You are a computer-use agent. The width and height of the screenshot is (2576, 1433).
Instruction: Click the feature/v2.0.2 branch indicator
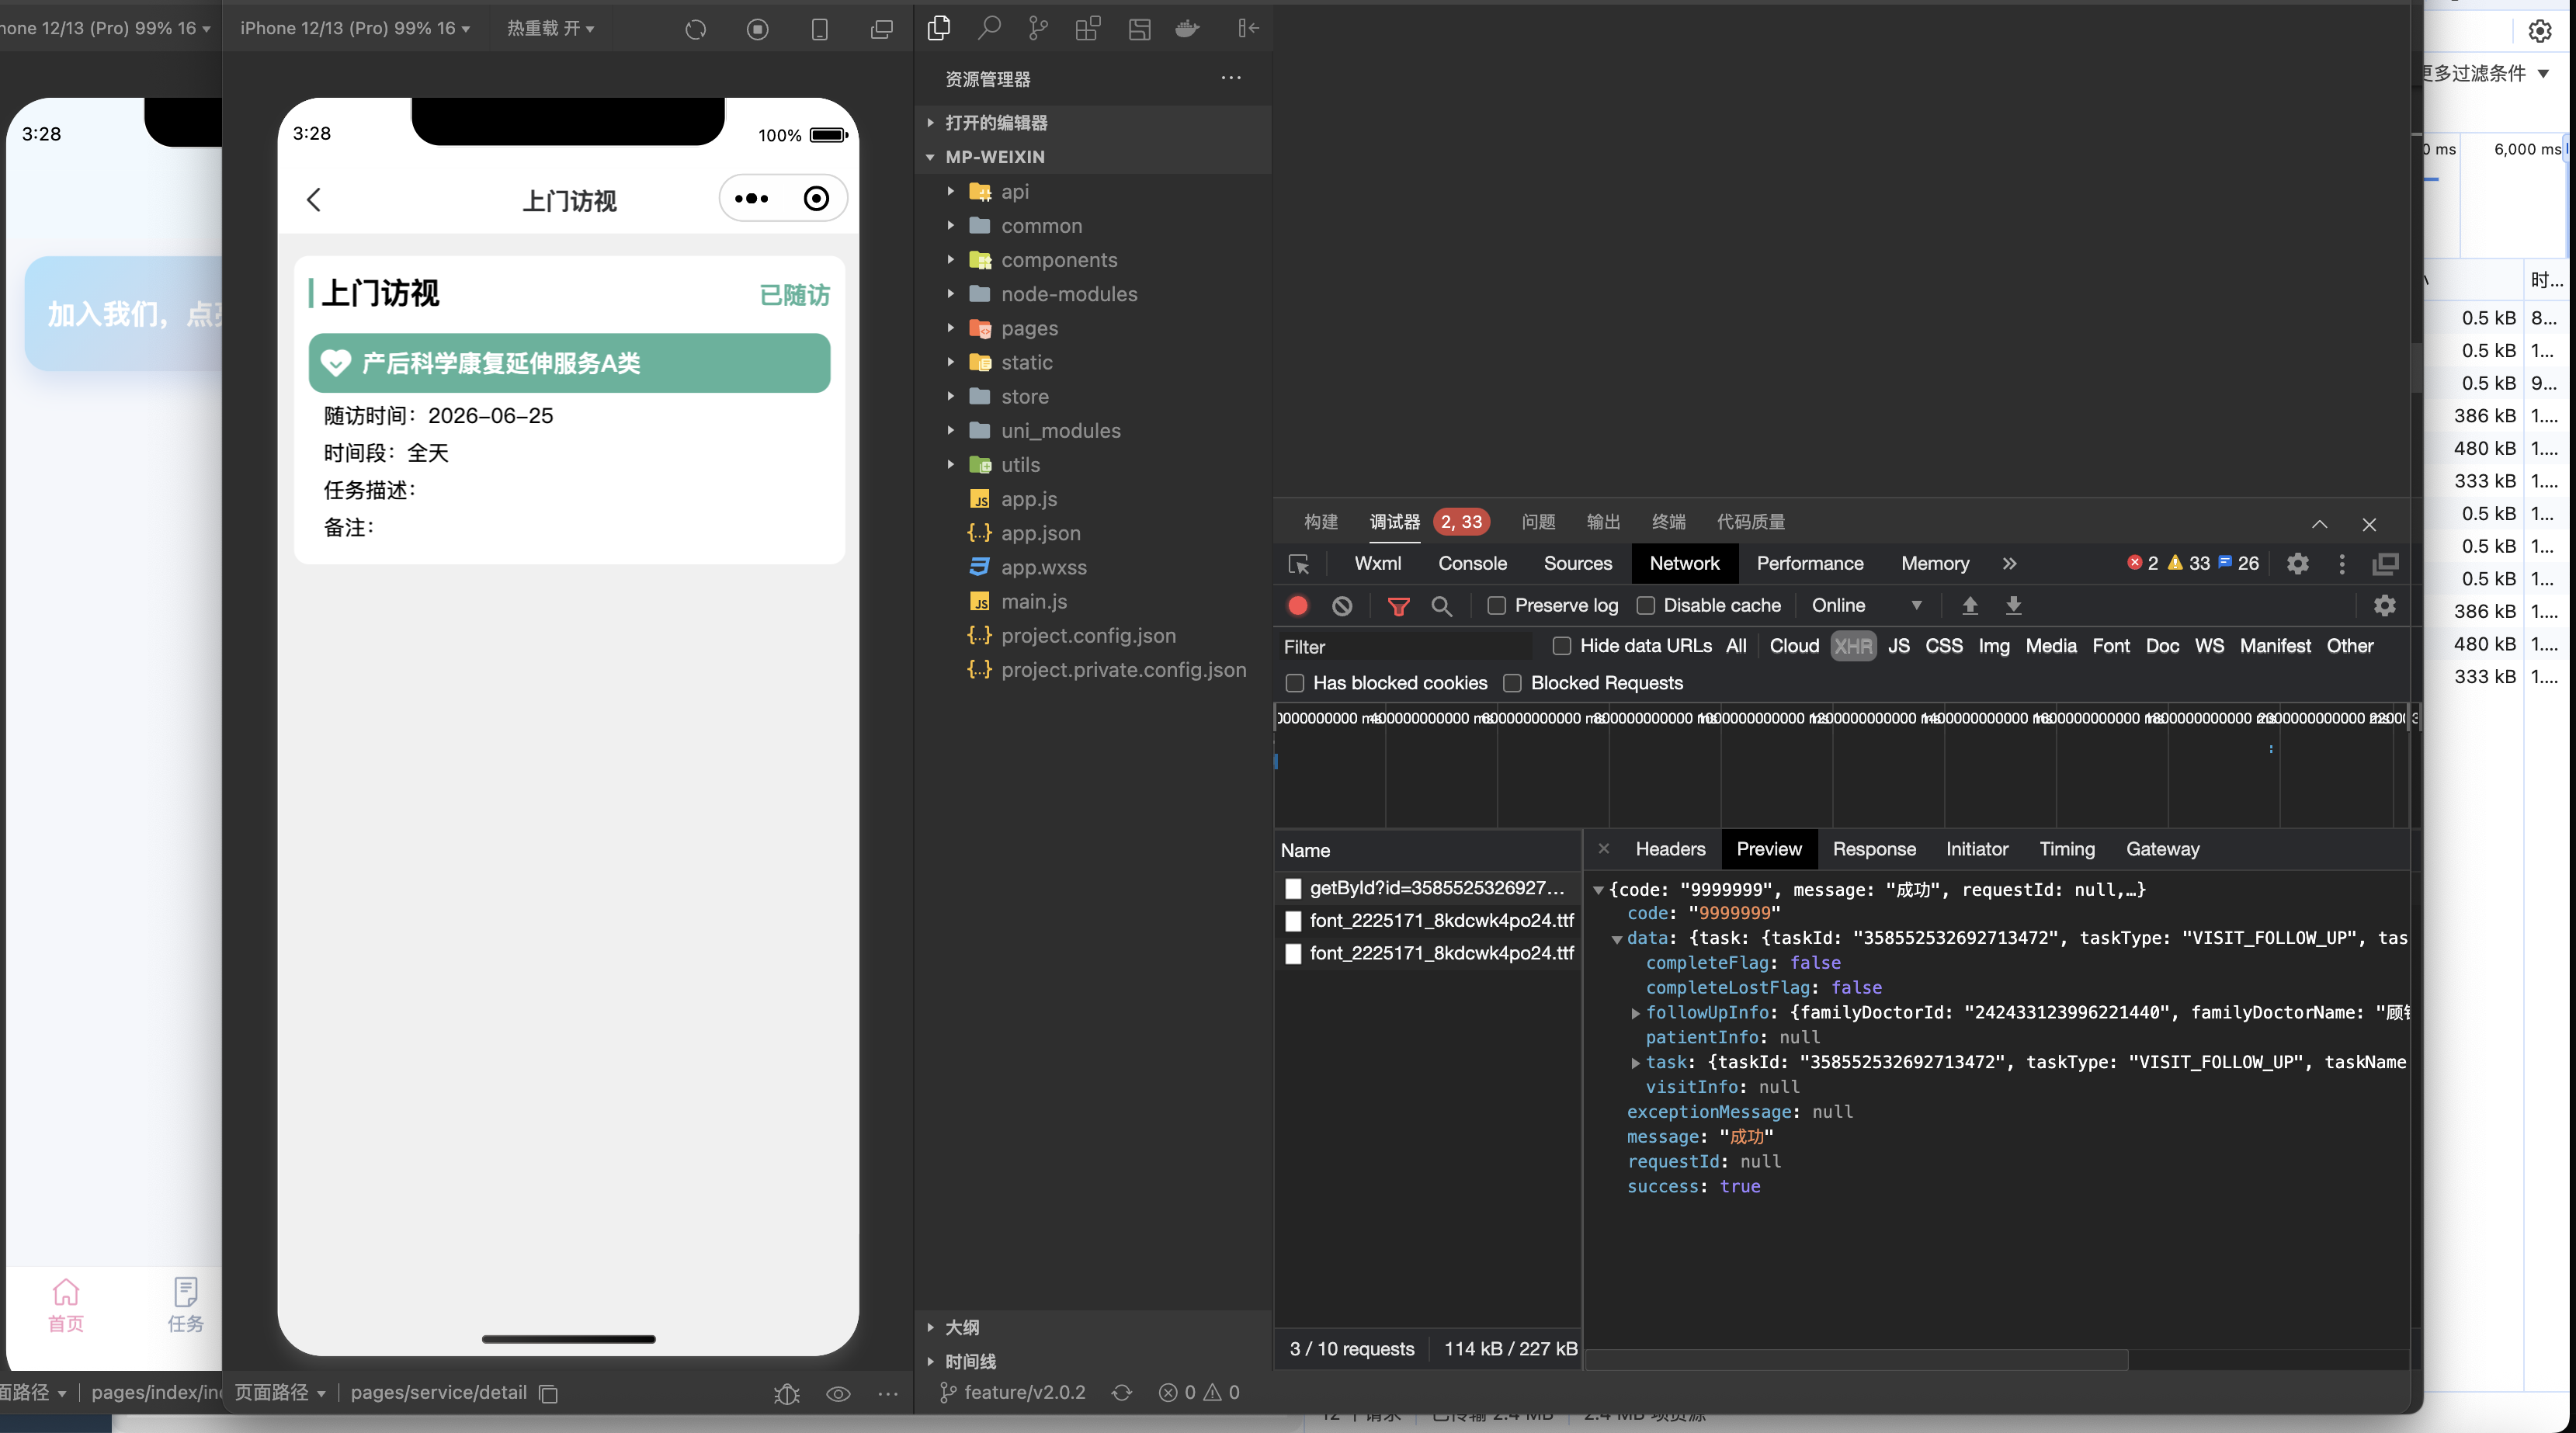[1012, 1393]
